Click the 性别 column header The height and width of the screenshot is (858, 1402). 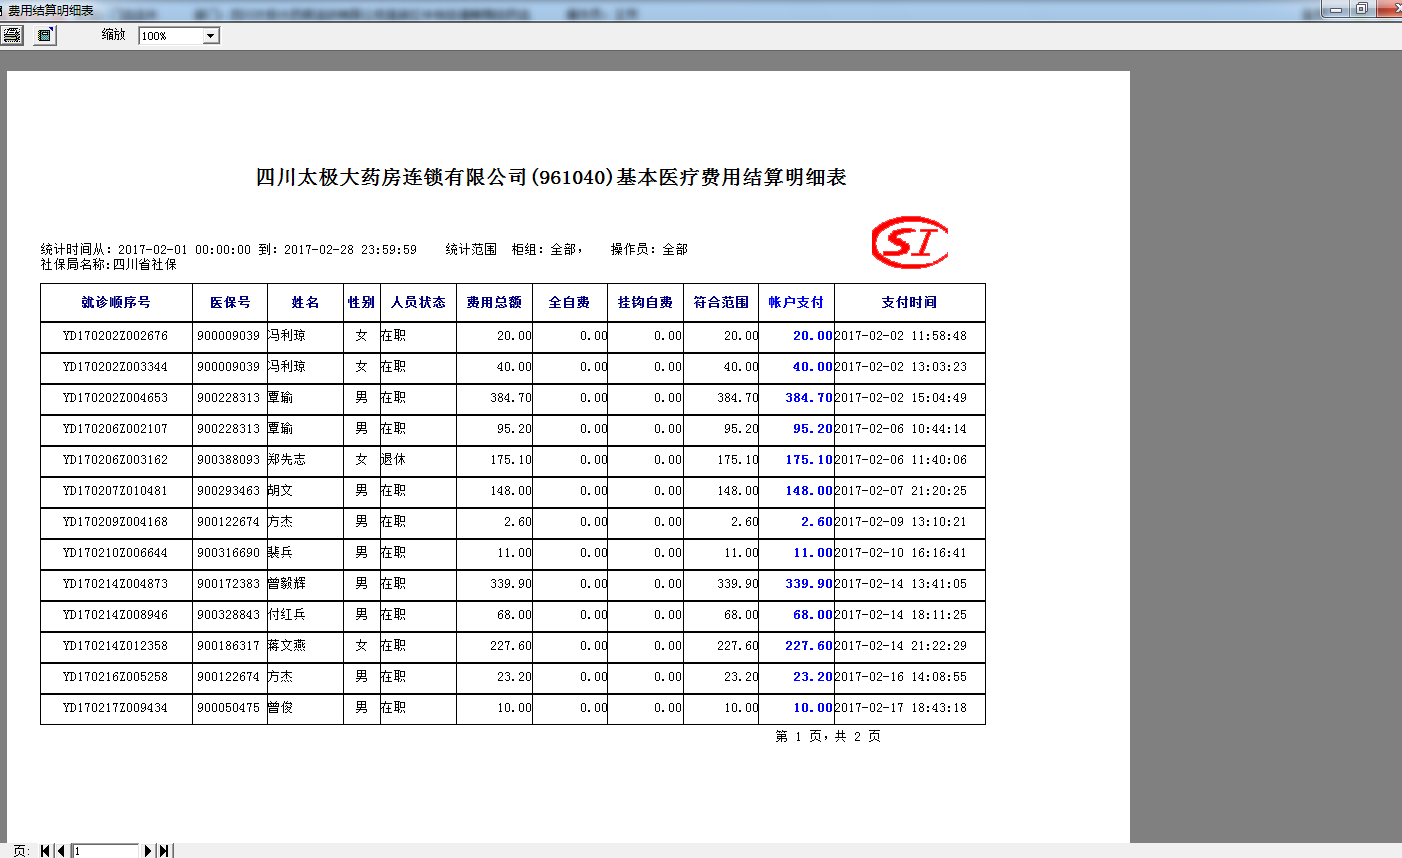(361, 302)
